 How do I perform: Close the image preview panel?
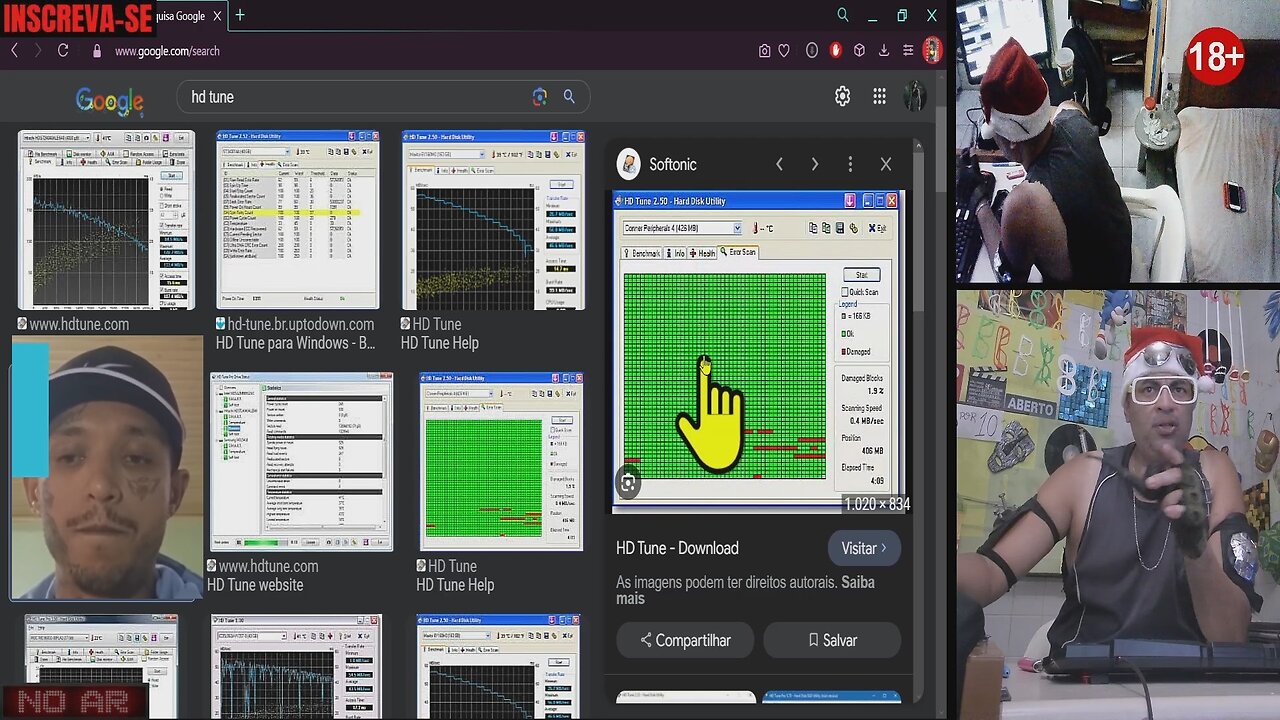(x=886, y=164)
